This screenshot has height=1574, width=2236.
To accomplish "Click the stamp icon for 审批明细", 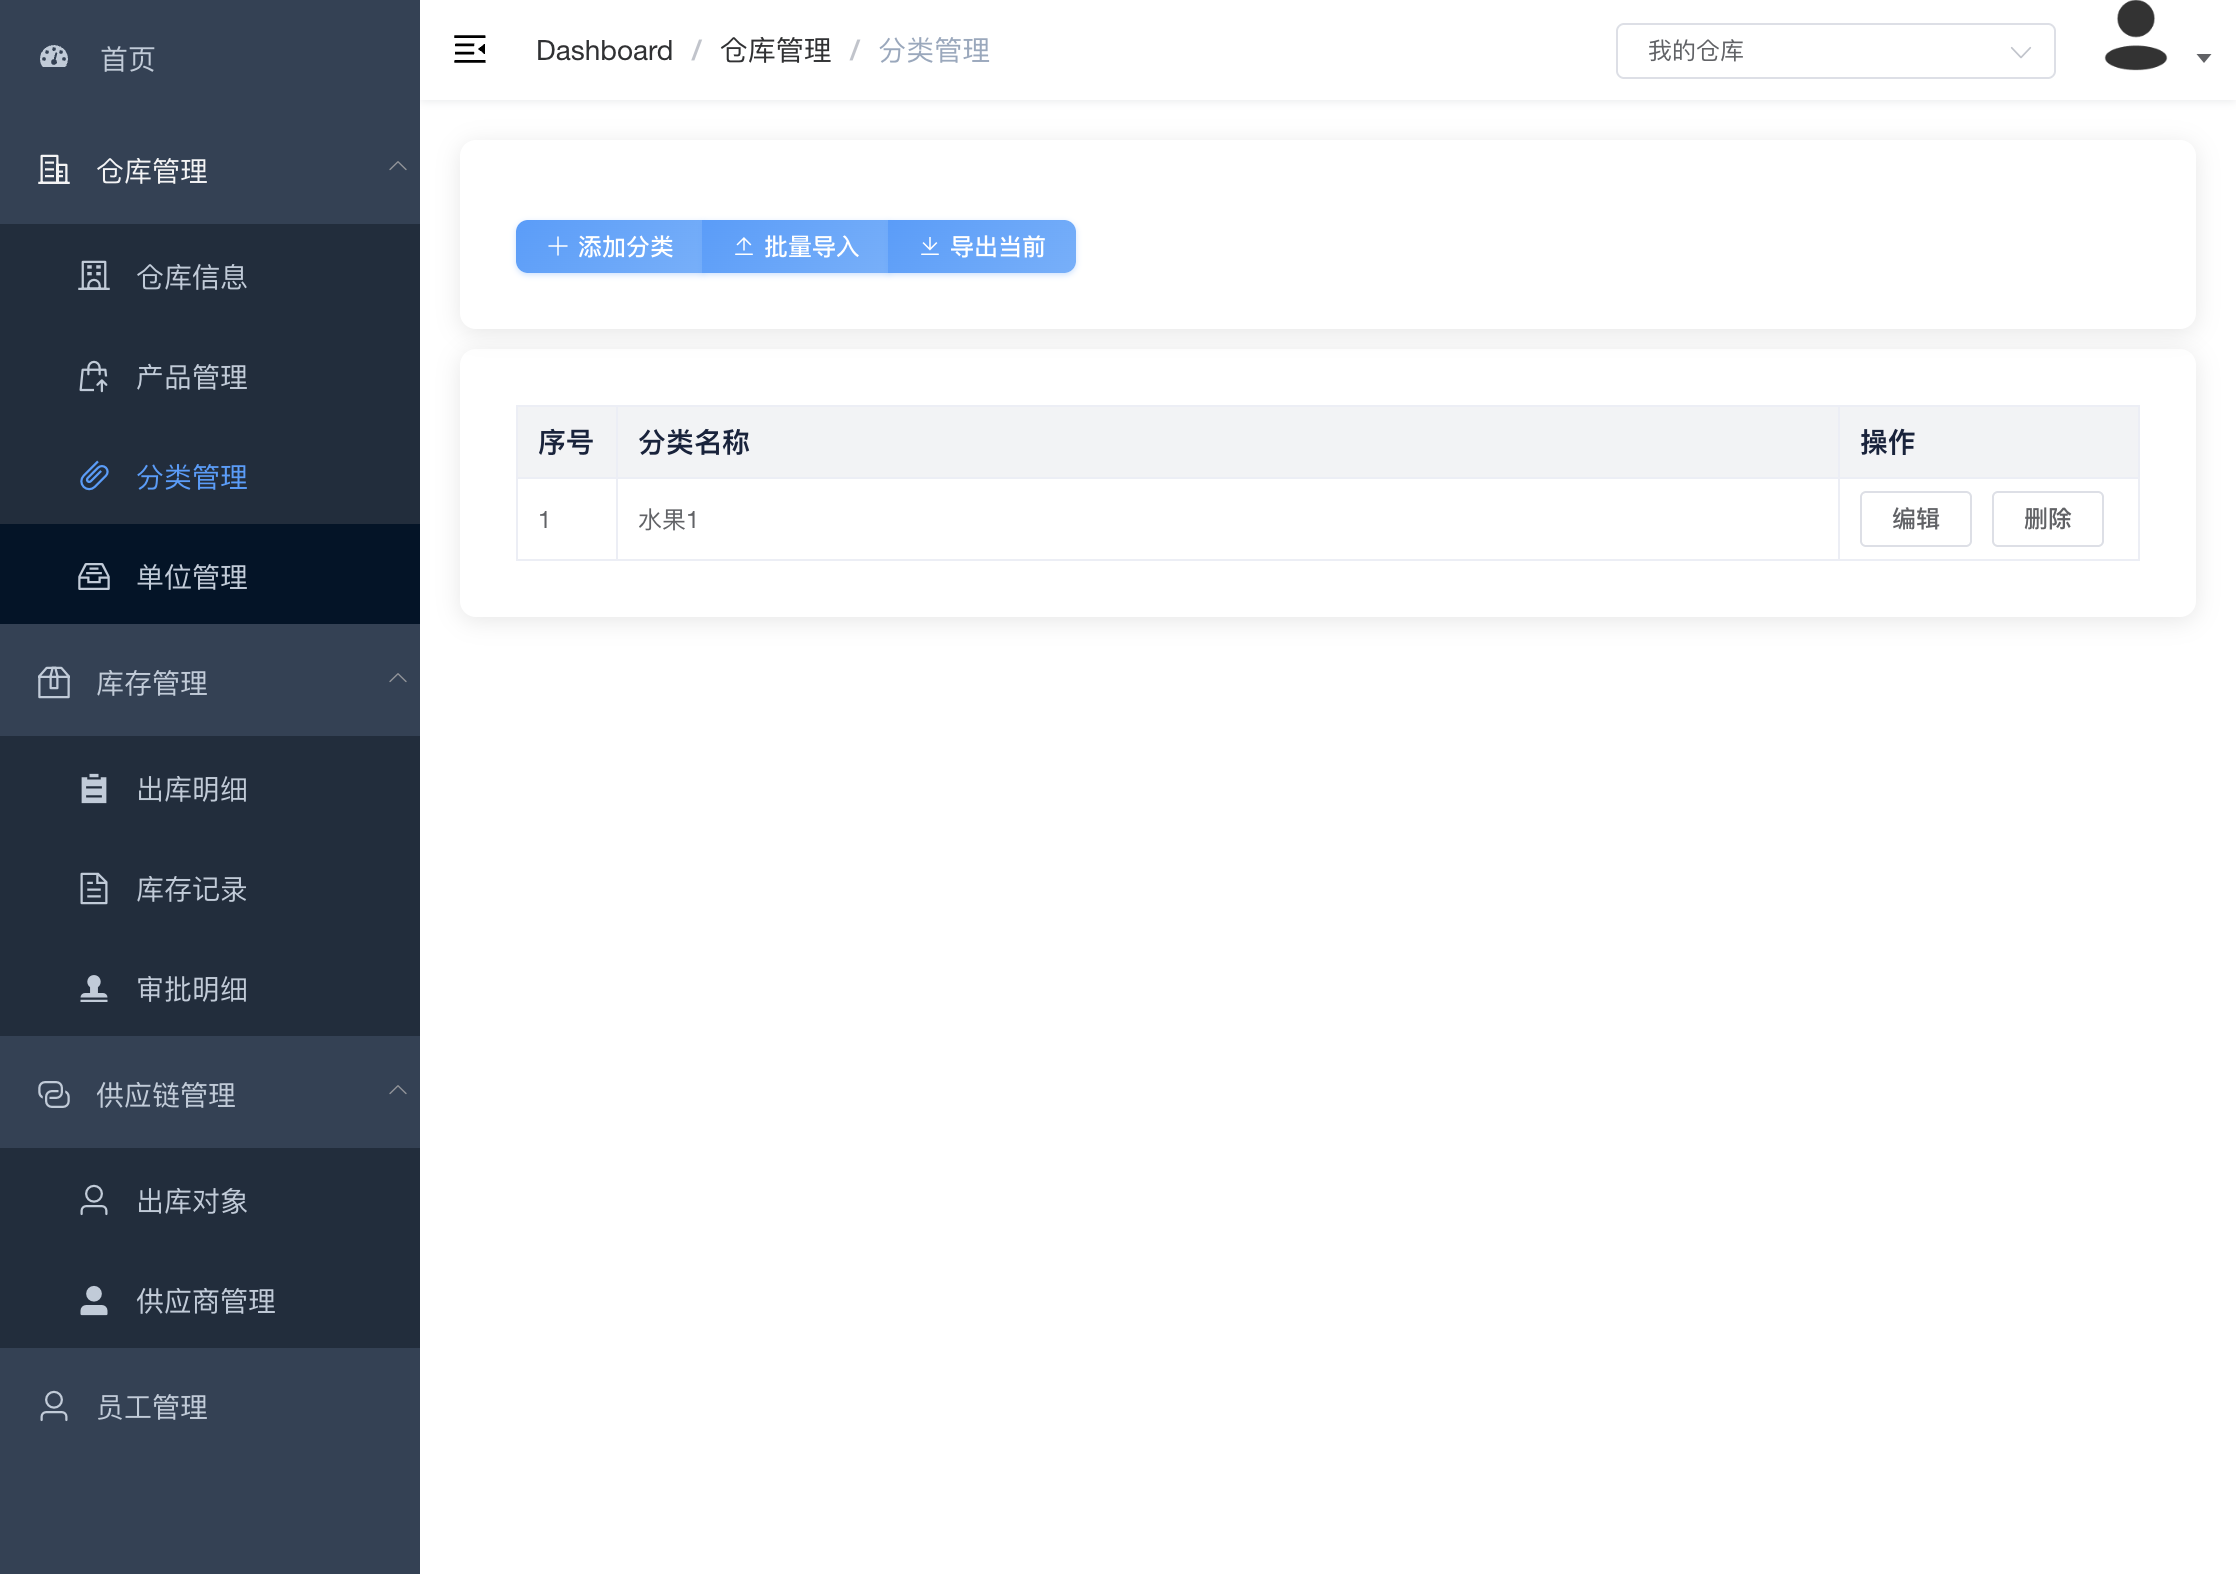I will (x=94, y=989).
